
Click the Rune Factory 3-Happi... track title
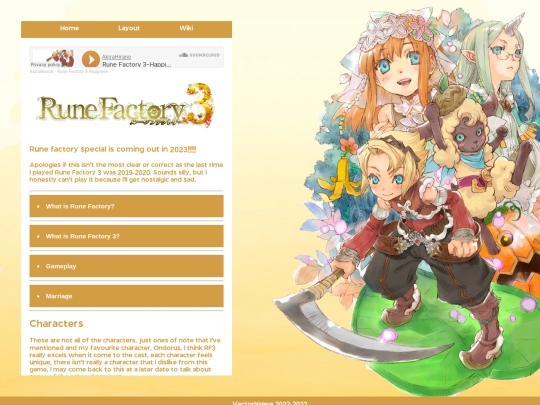137,64
